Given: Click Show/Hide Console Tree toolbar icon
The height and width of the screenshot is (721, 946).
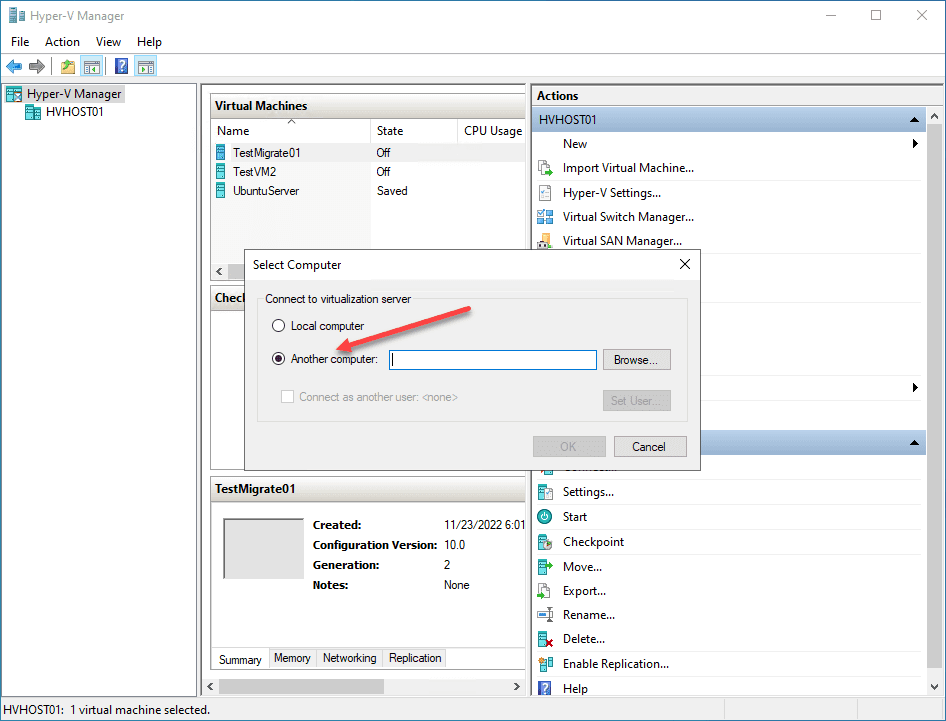Looking at the screenshot, I should click(92, 66).
